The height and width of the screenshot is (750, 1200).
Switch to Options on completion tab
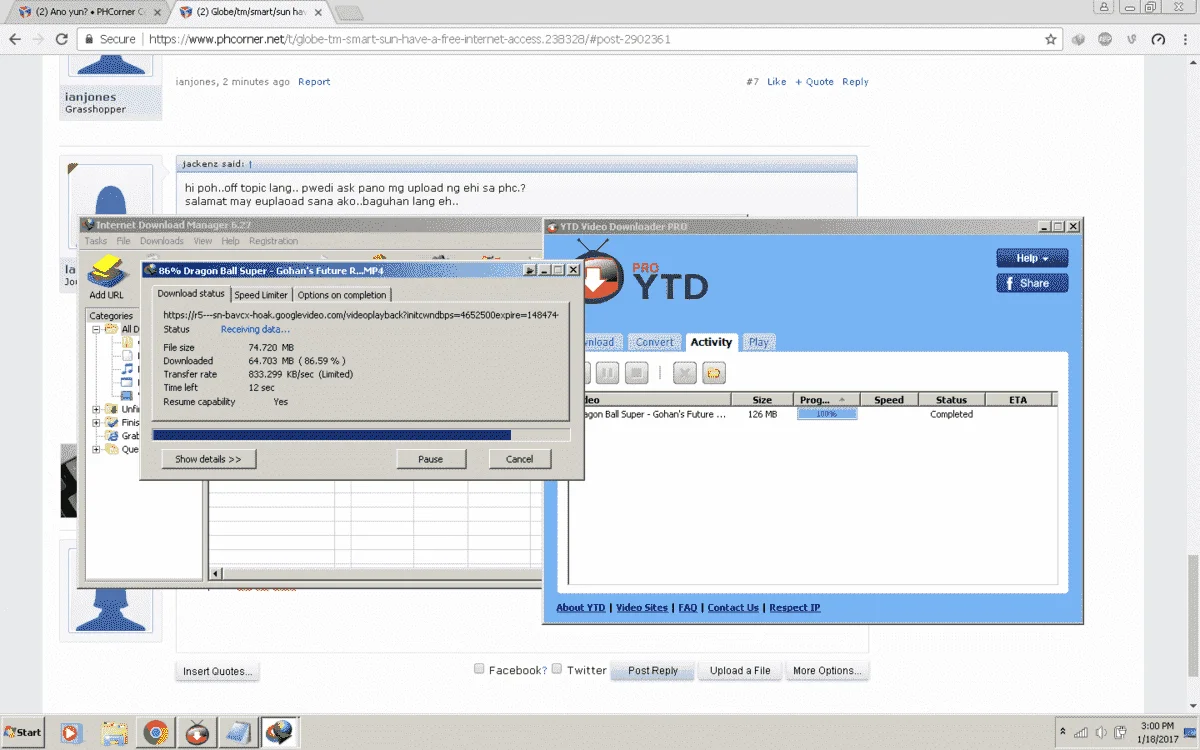coord(342,295)
